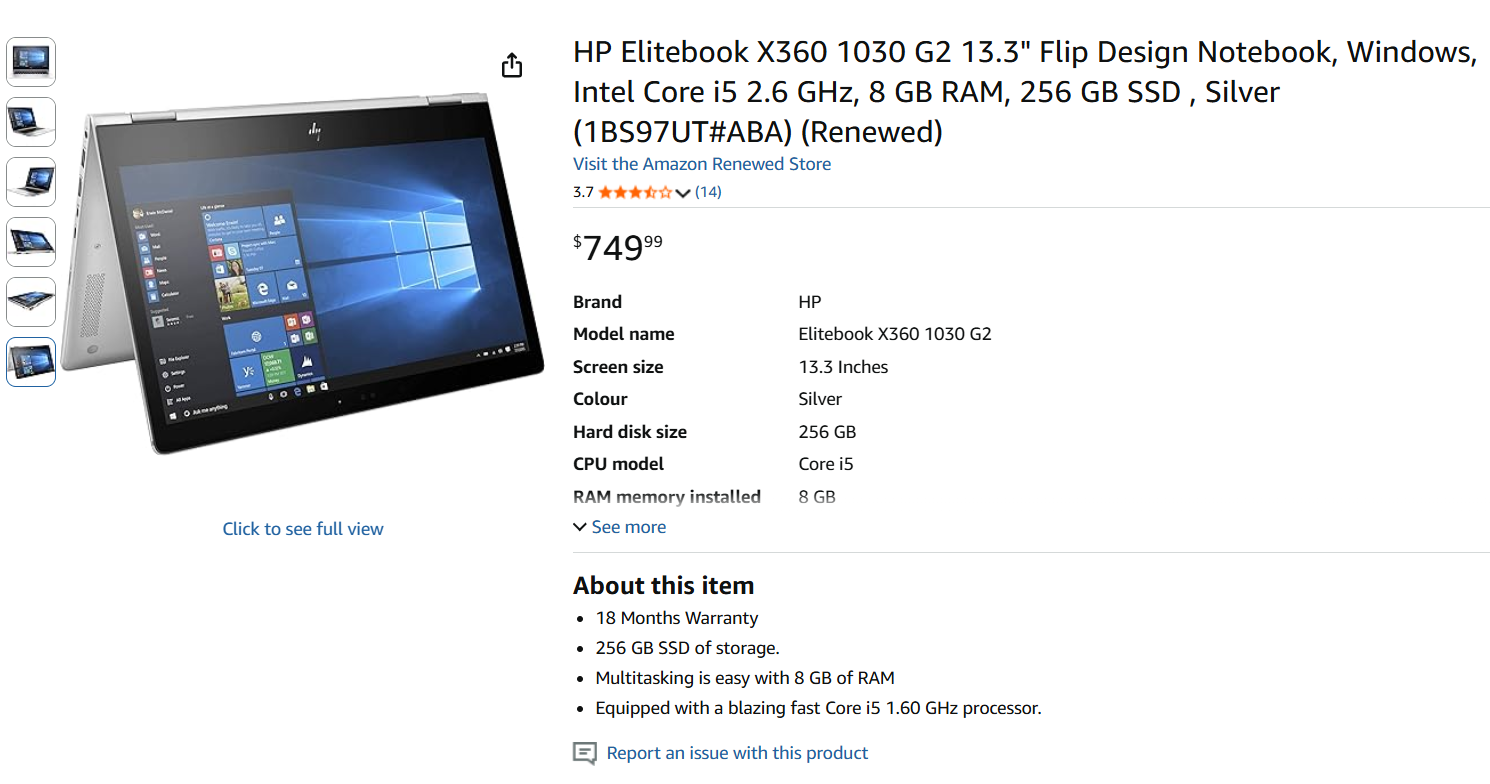Open the Visit the Amazon Renewed Store link
This screenshot has width=1490, height=784.
pyautogui.click(x=702, y=164)
